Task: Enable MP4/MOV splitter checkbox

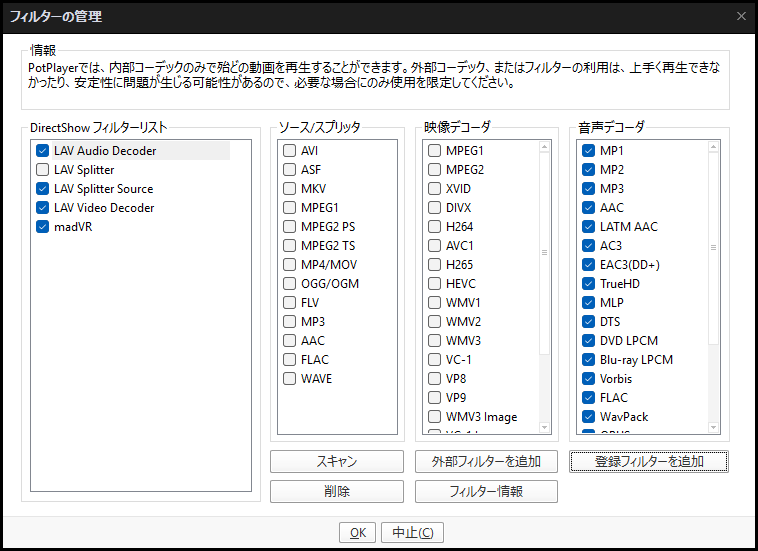Action: point(289,265)
